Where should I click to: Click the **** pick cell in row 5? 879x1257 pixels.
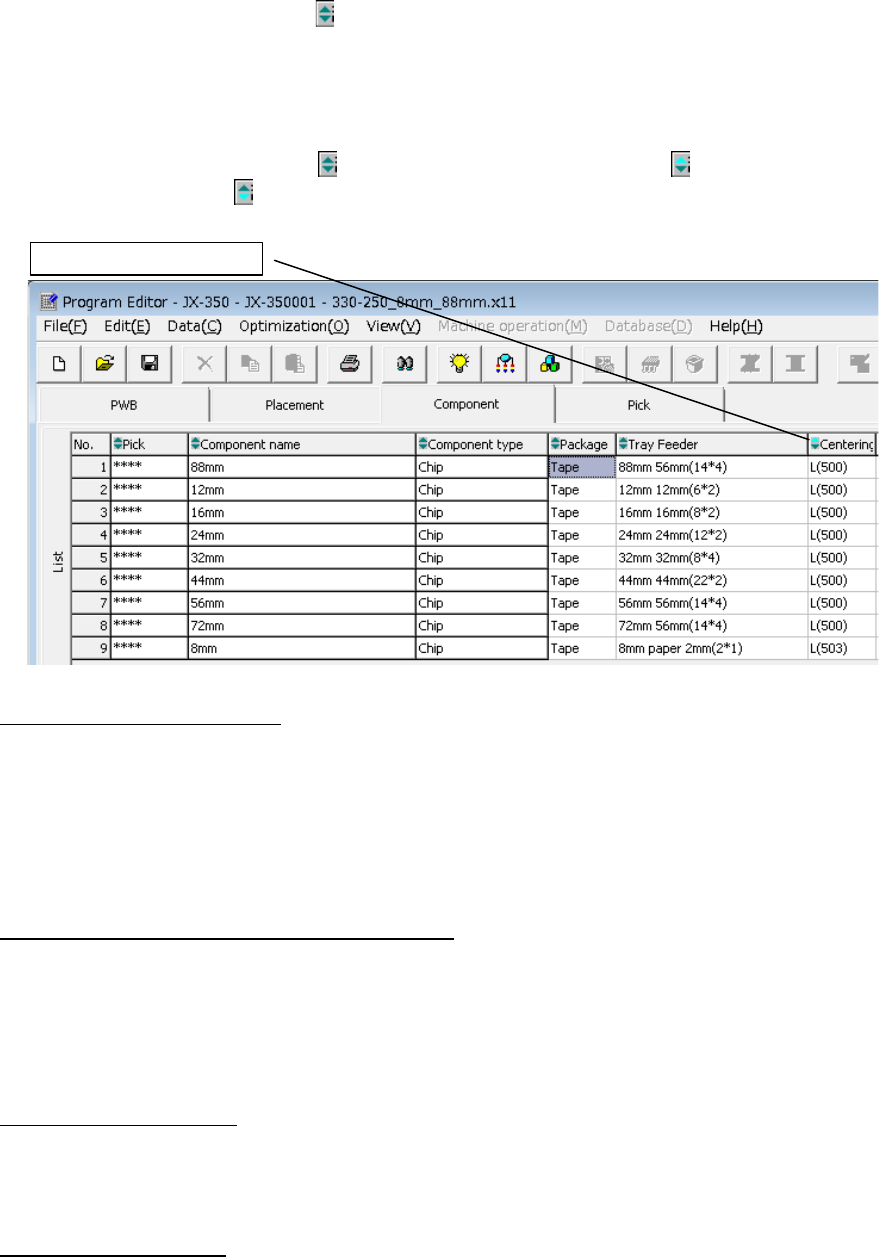pos(149,558)
